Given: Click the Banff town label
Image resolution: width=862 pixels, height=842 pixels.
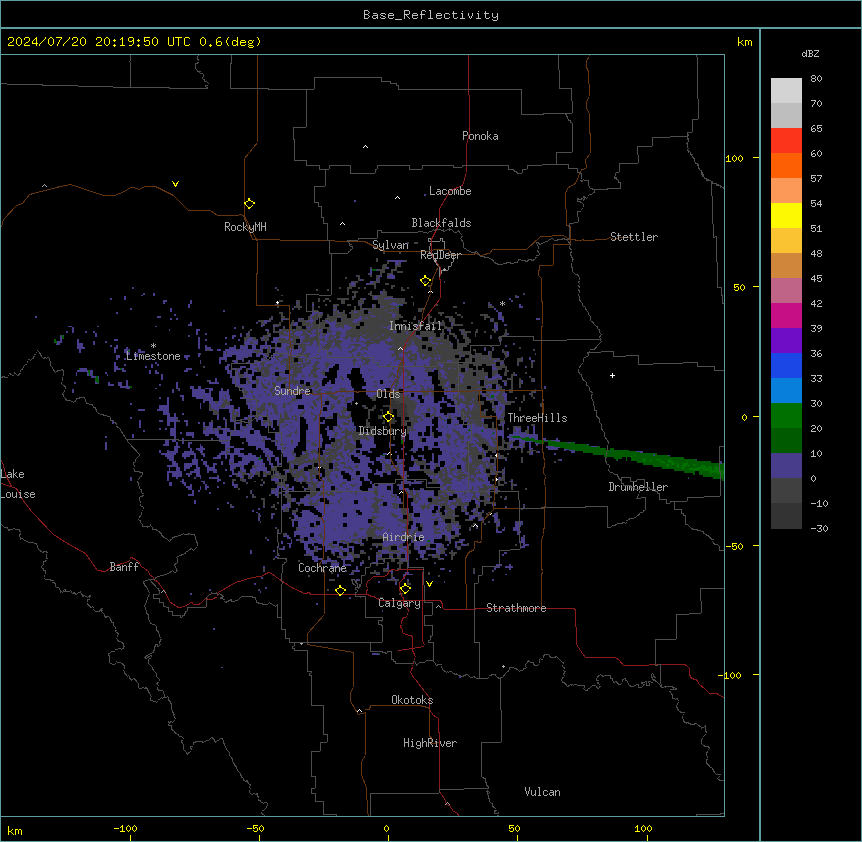Looking at the screenshot, I should pos(124,567).
